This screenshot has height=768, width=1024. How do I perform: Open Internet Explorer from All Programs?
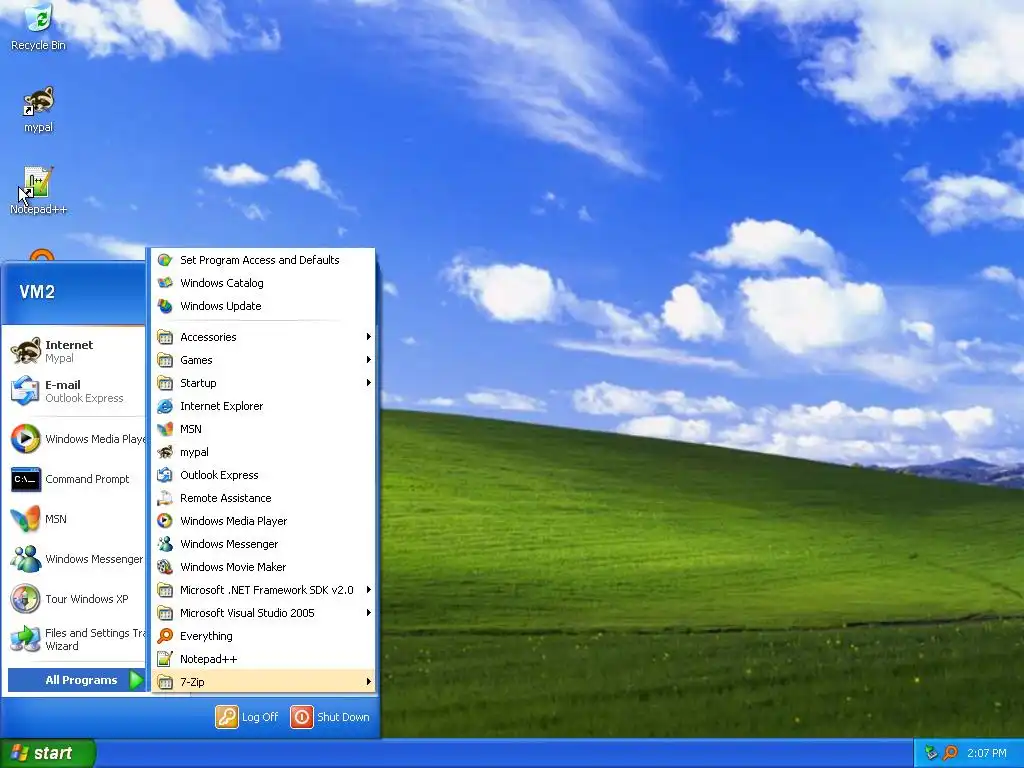click(264, 406)
